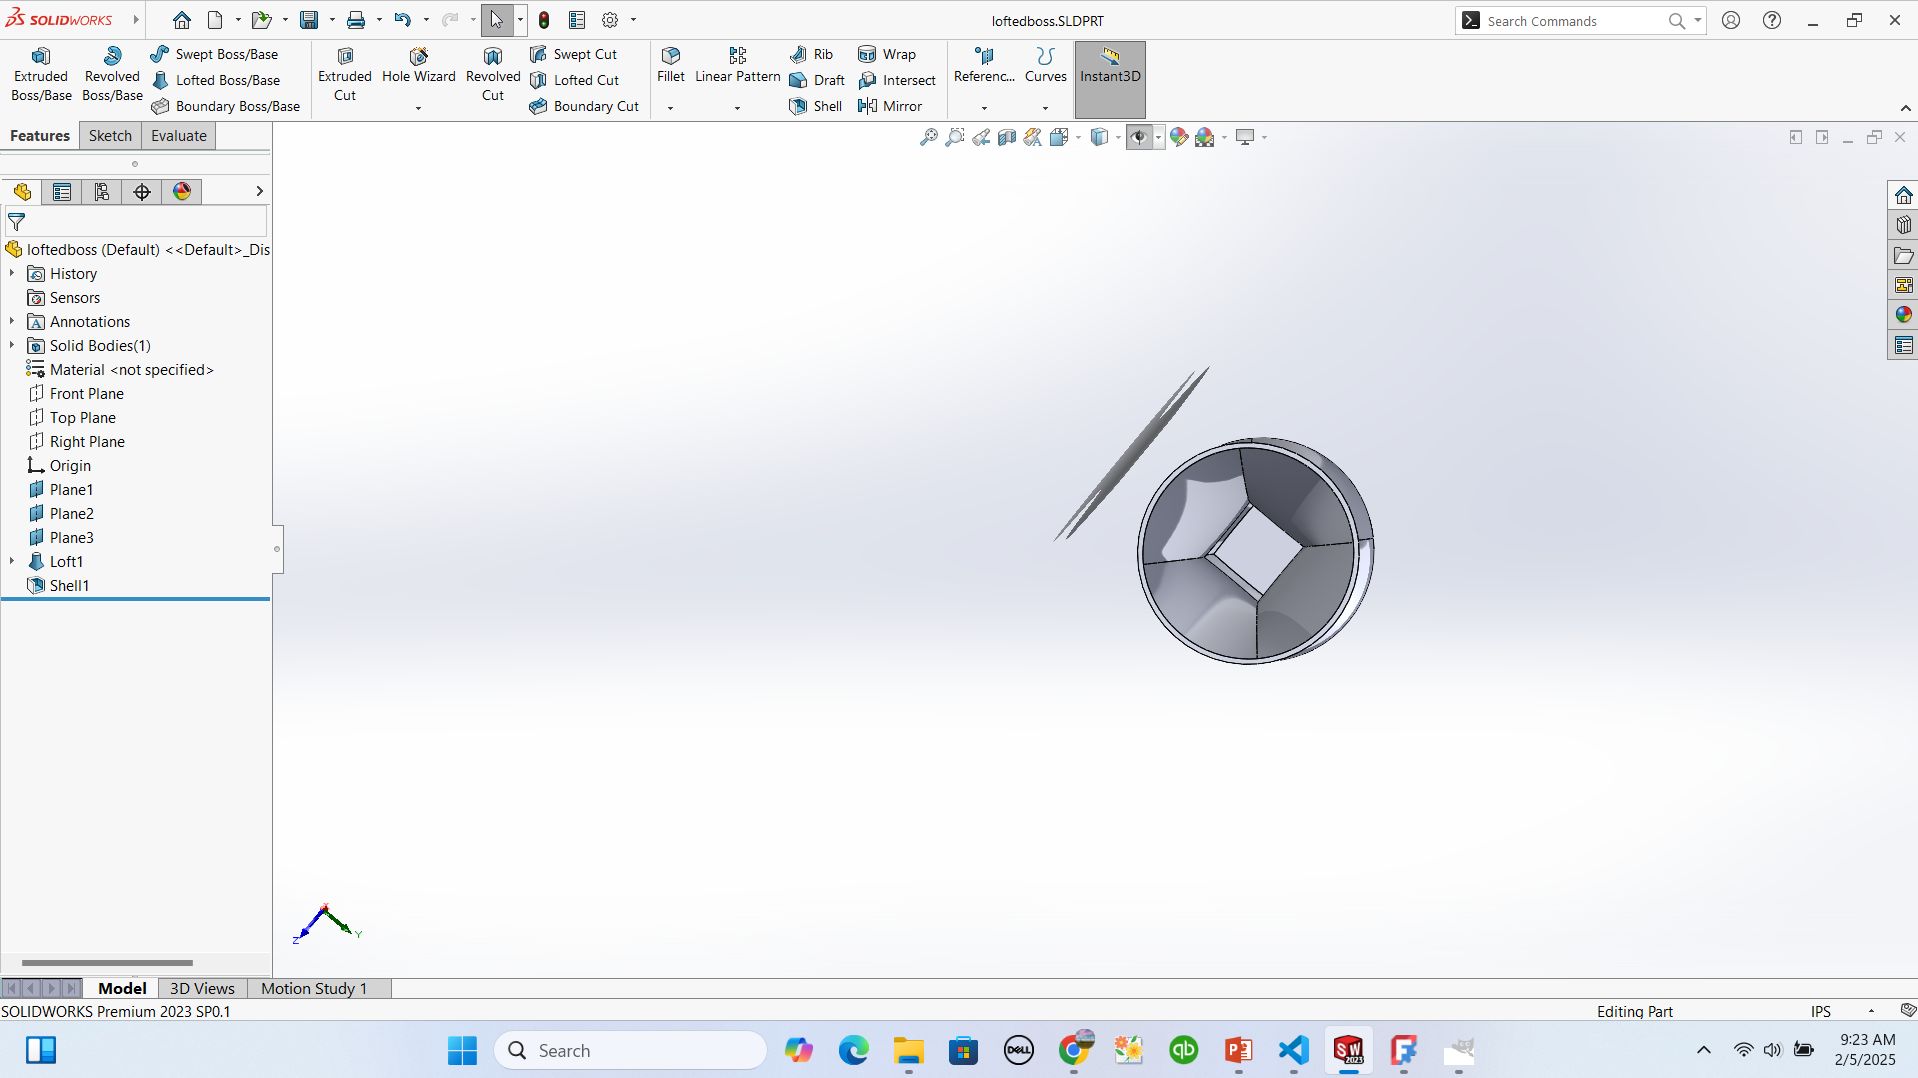The height and width of the screenshot is (1078, 1918).
Task: Open the Fillet dropdown arrow
Action: coord(671,108)
